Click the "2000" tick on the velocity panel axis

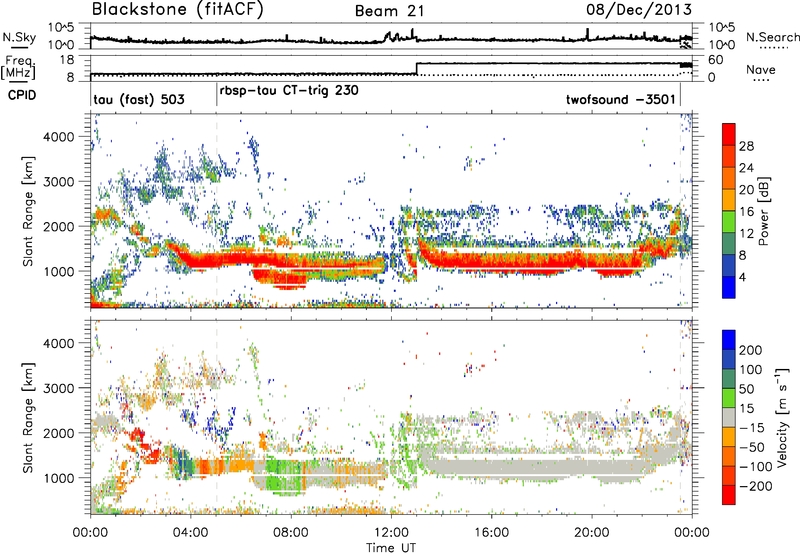pos(59,433)
